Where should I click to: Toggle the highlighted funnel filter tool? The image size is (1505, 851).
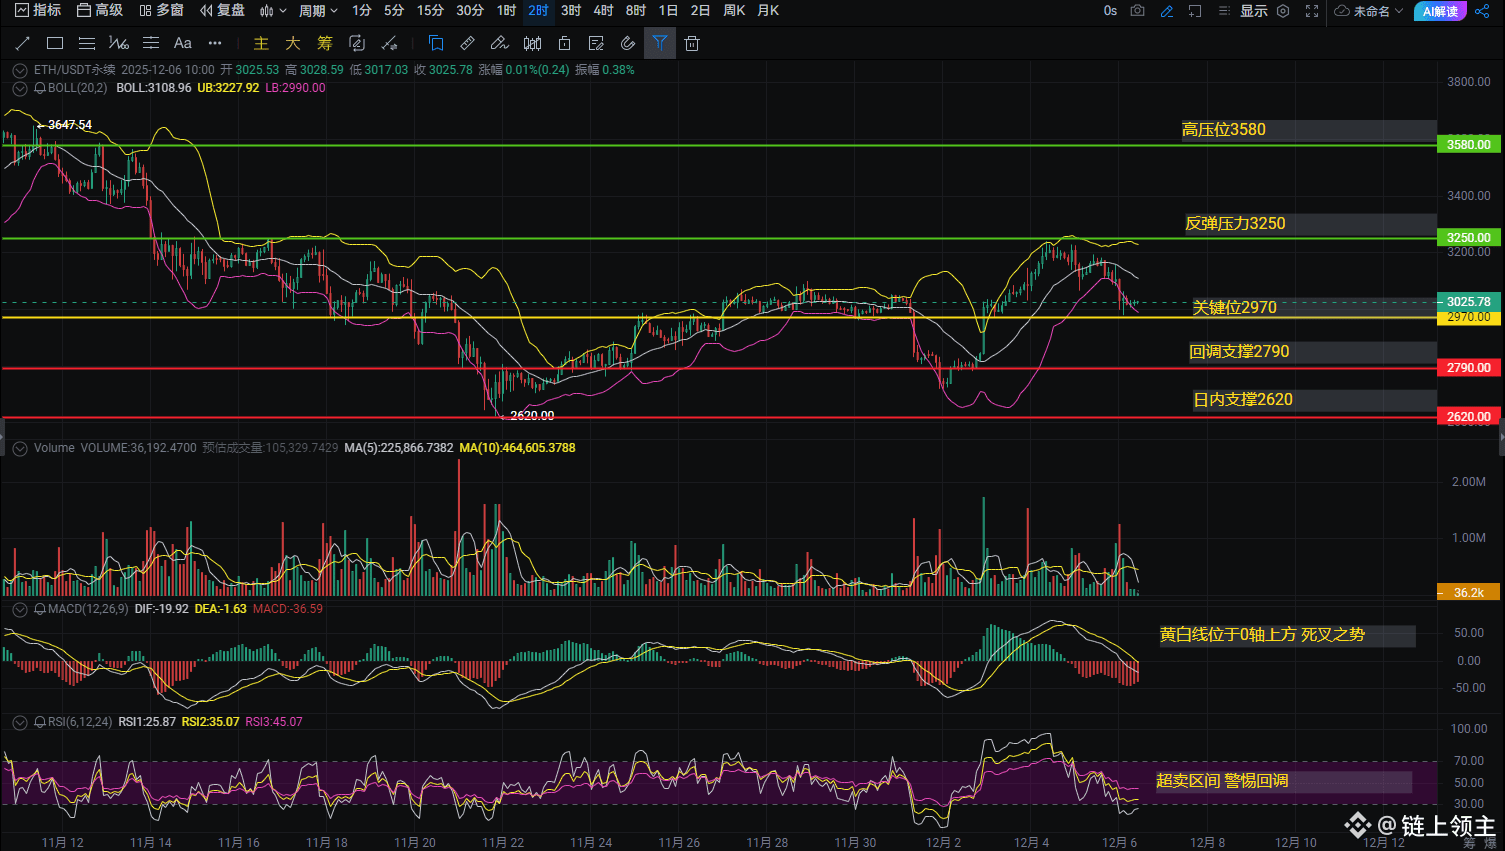[660, 43]
